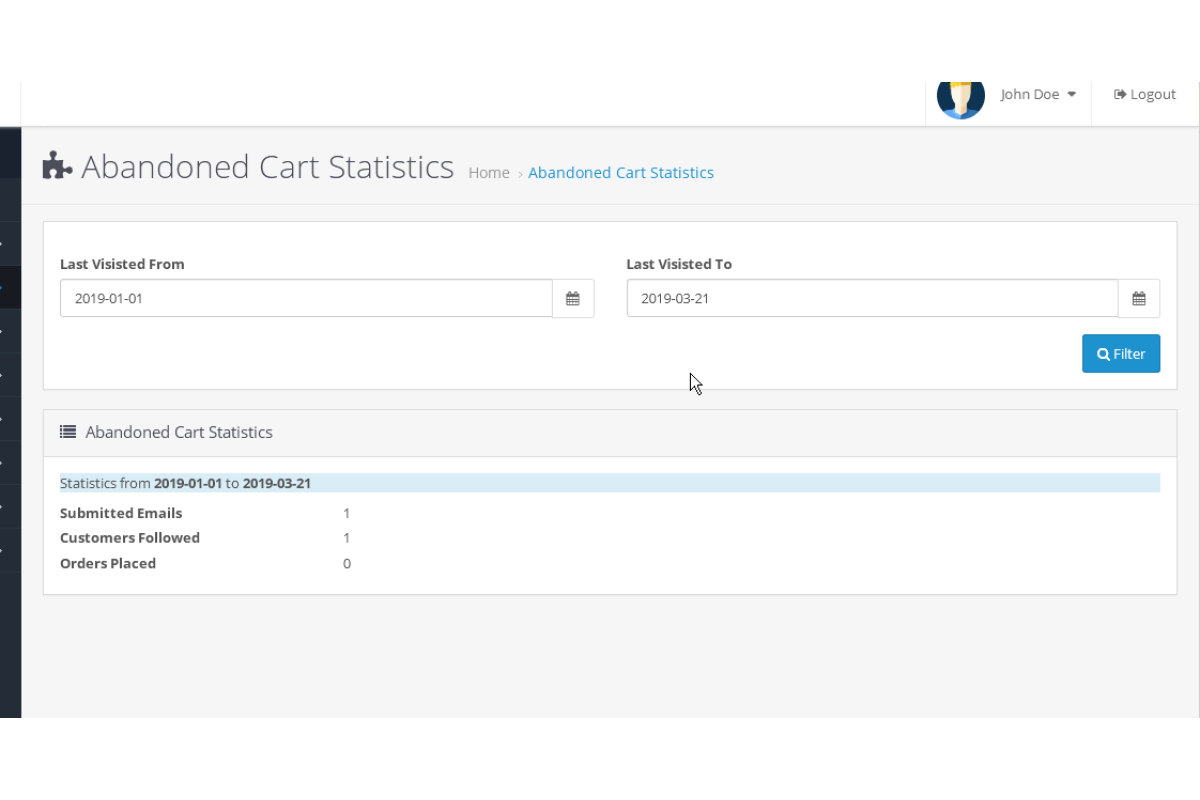Click the Submitted Emails statistic label

tap(121, 513)
